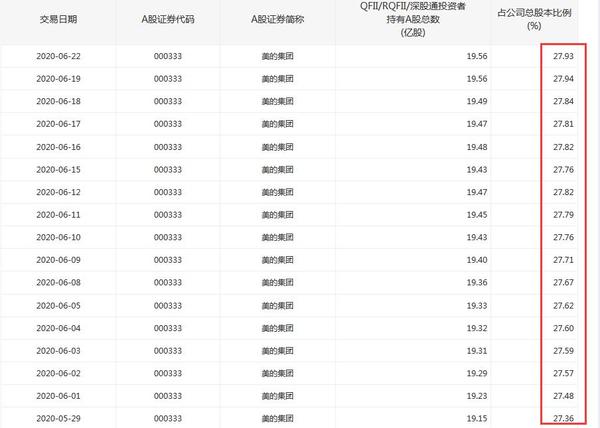Click the holdings value 19.32
This screenshot has height=428, width=600.
click(x=477, y=328)
